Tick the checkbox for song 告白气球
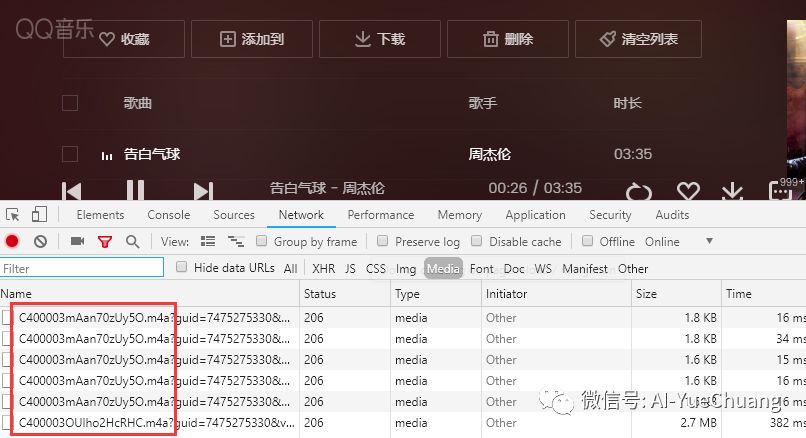The height and width of the screenshot is (438, 806). click(x=70, y=154)
